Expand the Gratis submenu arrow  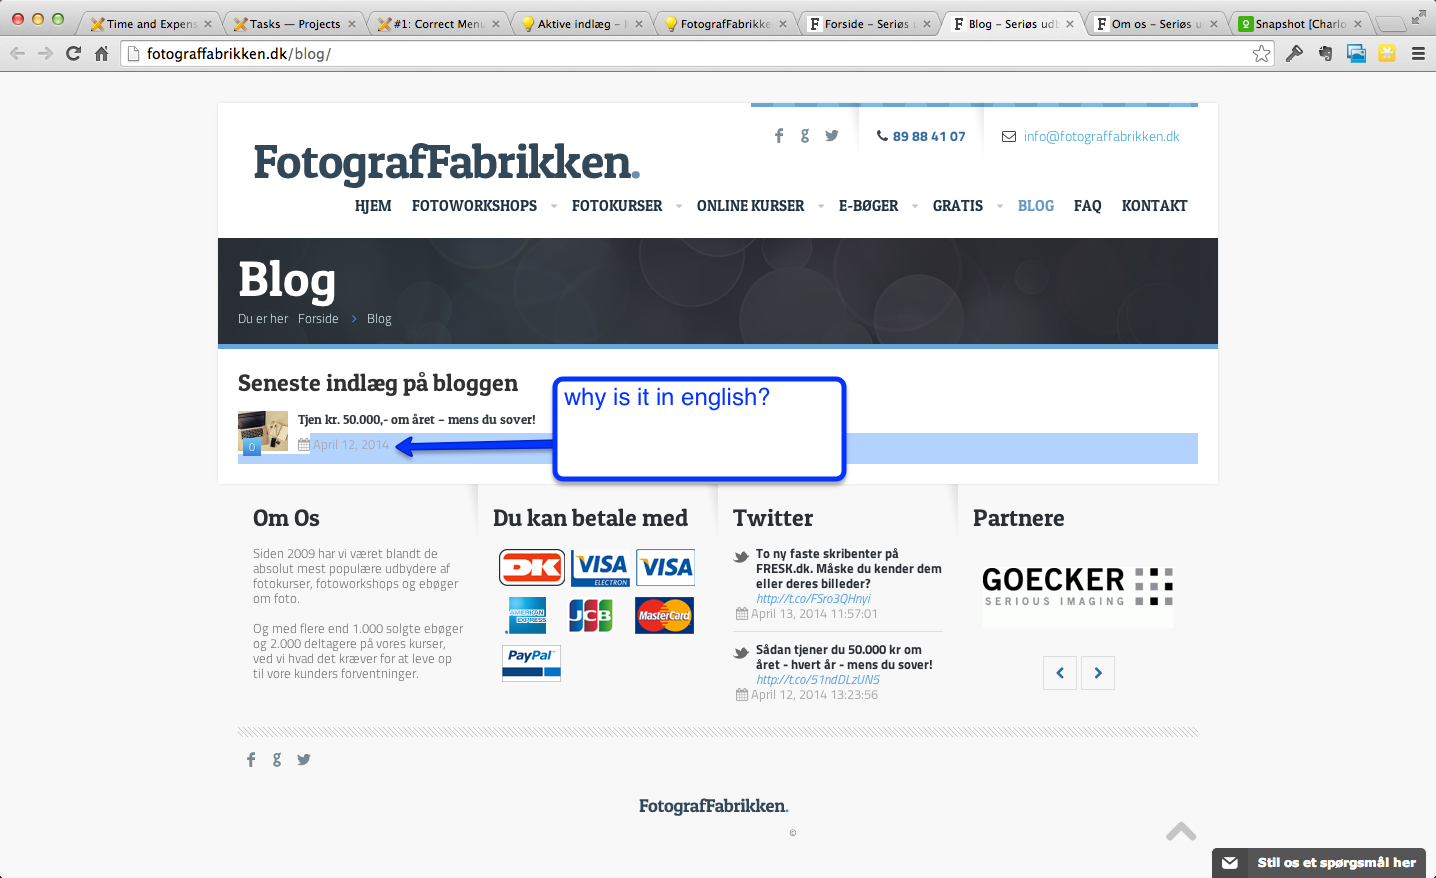[1000, 207]
